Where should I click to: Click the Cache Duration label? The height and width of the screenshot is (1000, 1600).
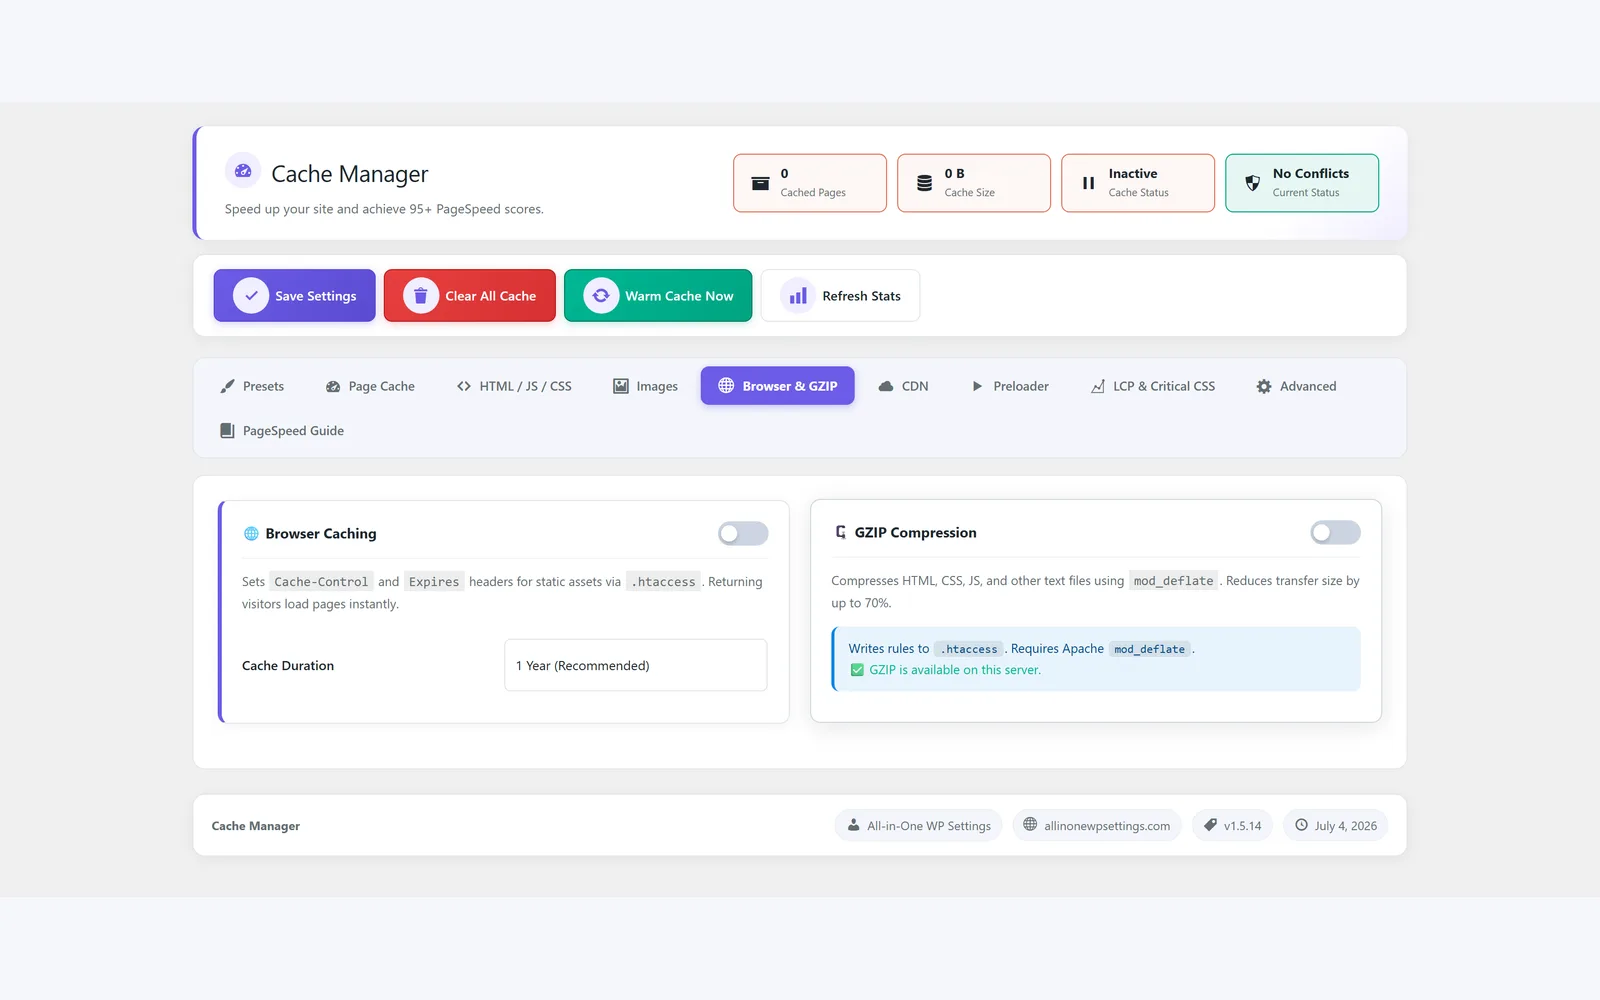(288, 665)
